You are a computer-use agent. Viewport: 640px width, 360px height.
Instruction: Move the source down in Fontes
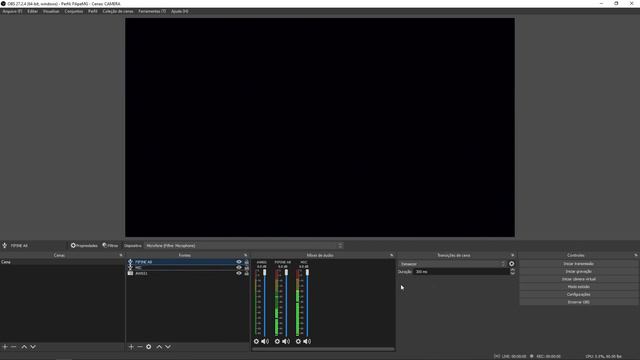168,347
